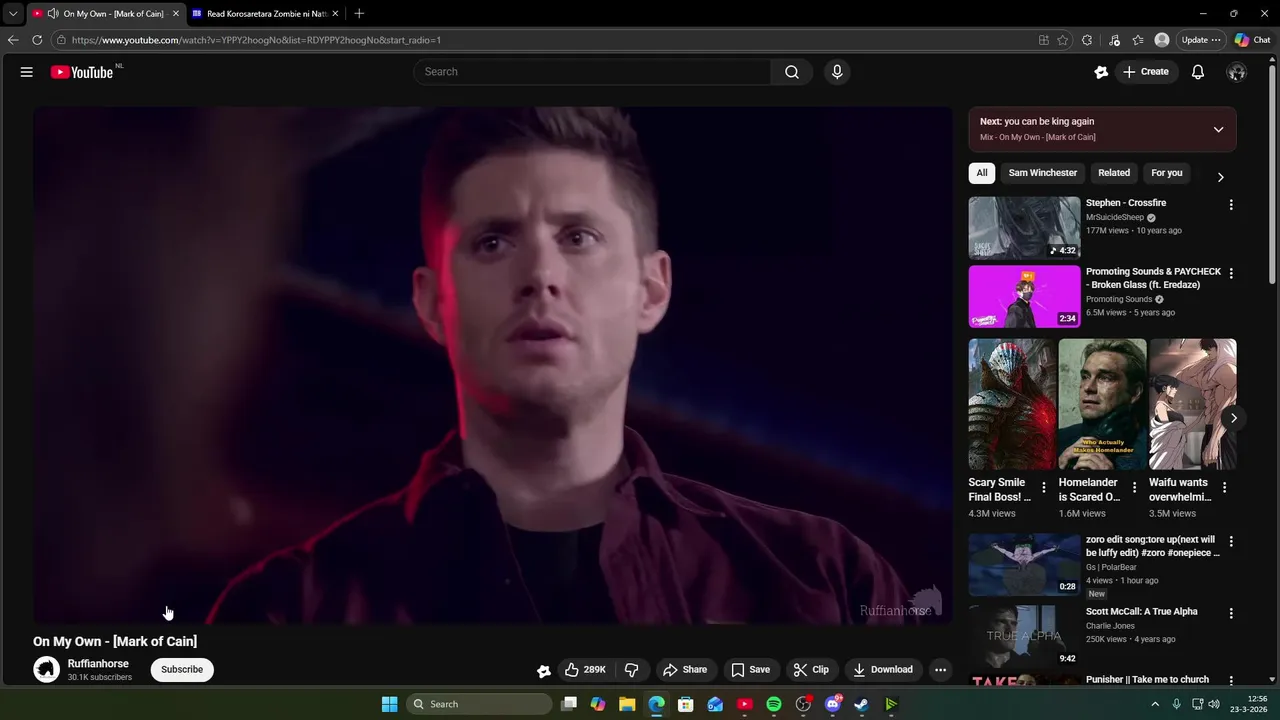Click the sparkle icon left of Like
The width and height of the screenshot is (1280, 720).
[x=543, y=671]
